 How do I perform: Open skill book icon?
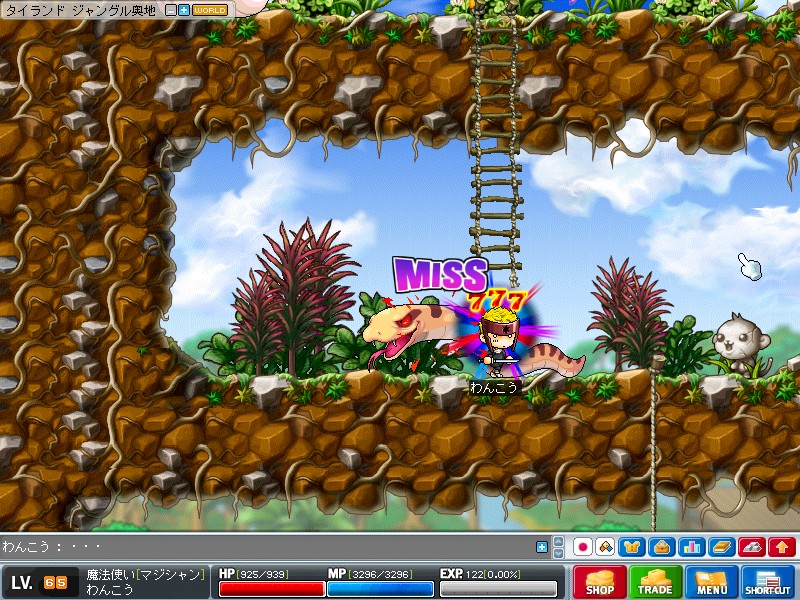coord(722,547)
